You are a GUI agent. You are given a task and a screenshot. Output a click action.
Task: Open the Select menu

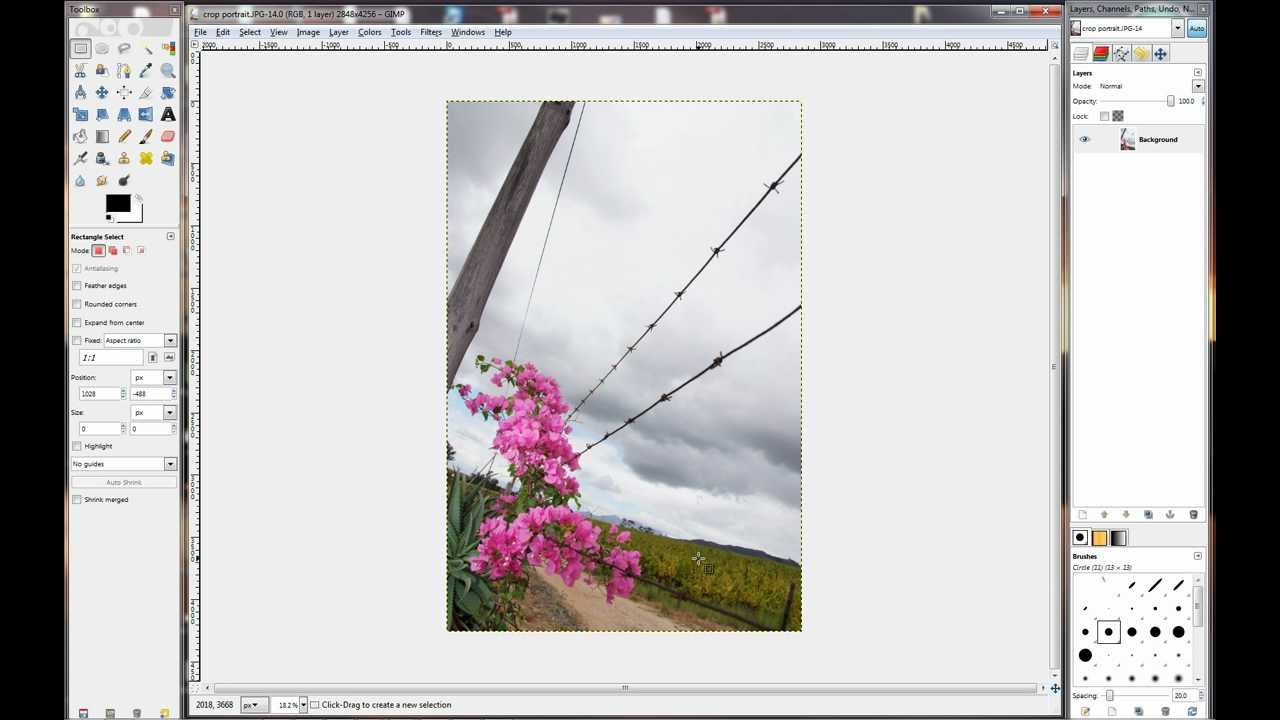(x=250, y=32)
